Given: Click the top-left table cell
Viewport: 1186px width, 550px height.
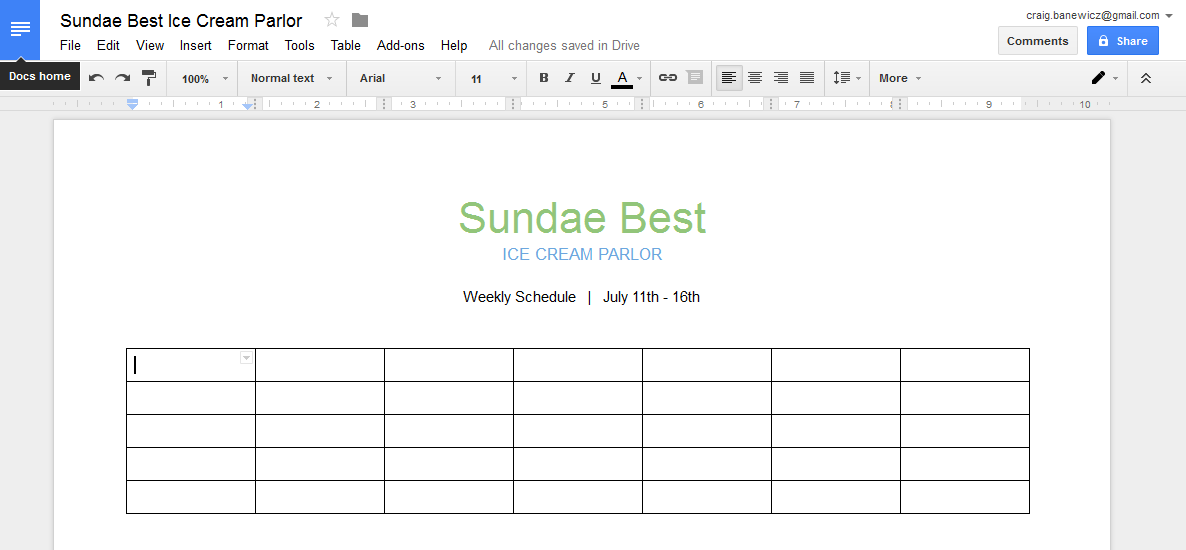Looking at the screenshot, I should (x=191, y=365).
